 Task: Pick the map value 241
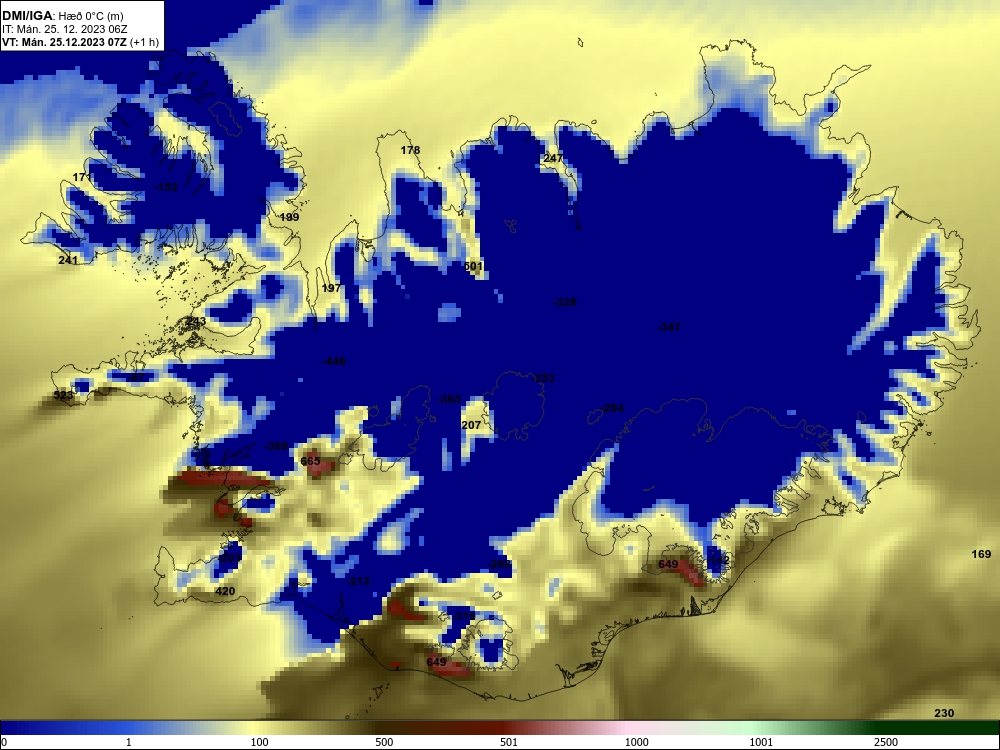pyautogui.click(x=68, y=260)
